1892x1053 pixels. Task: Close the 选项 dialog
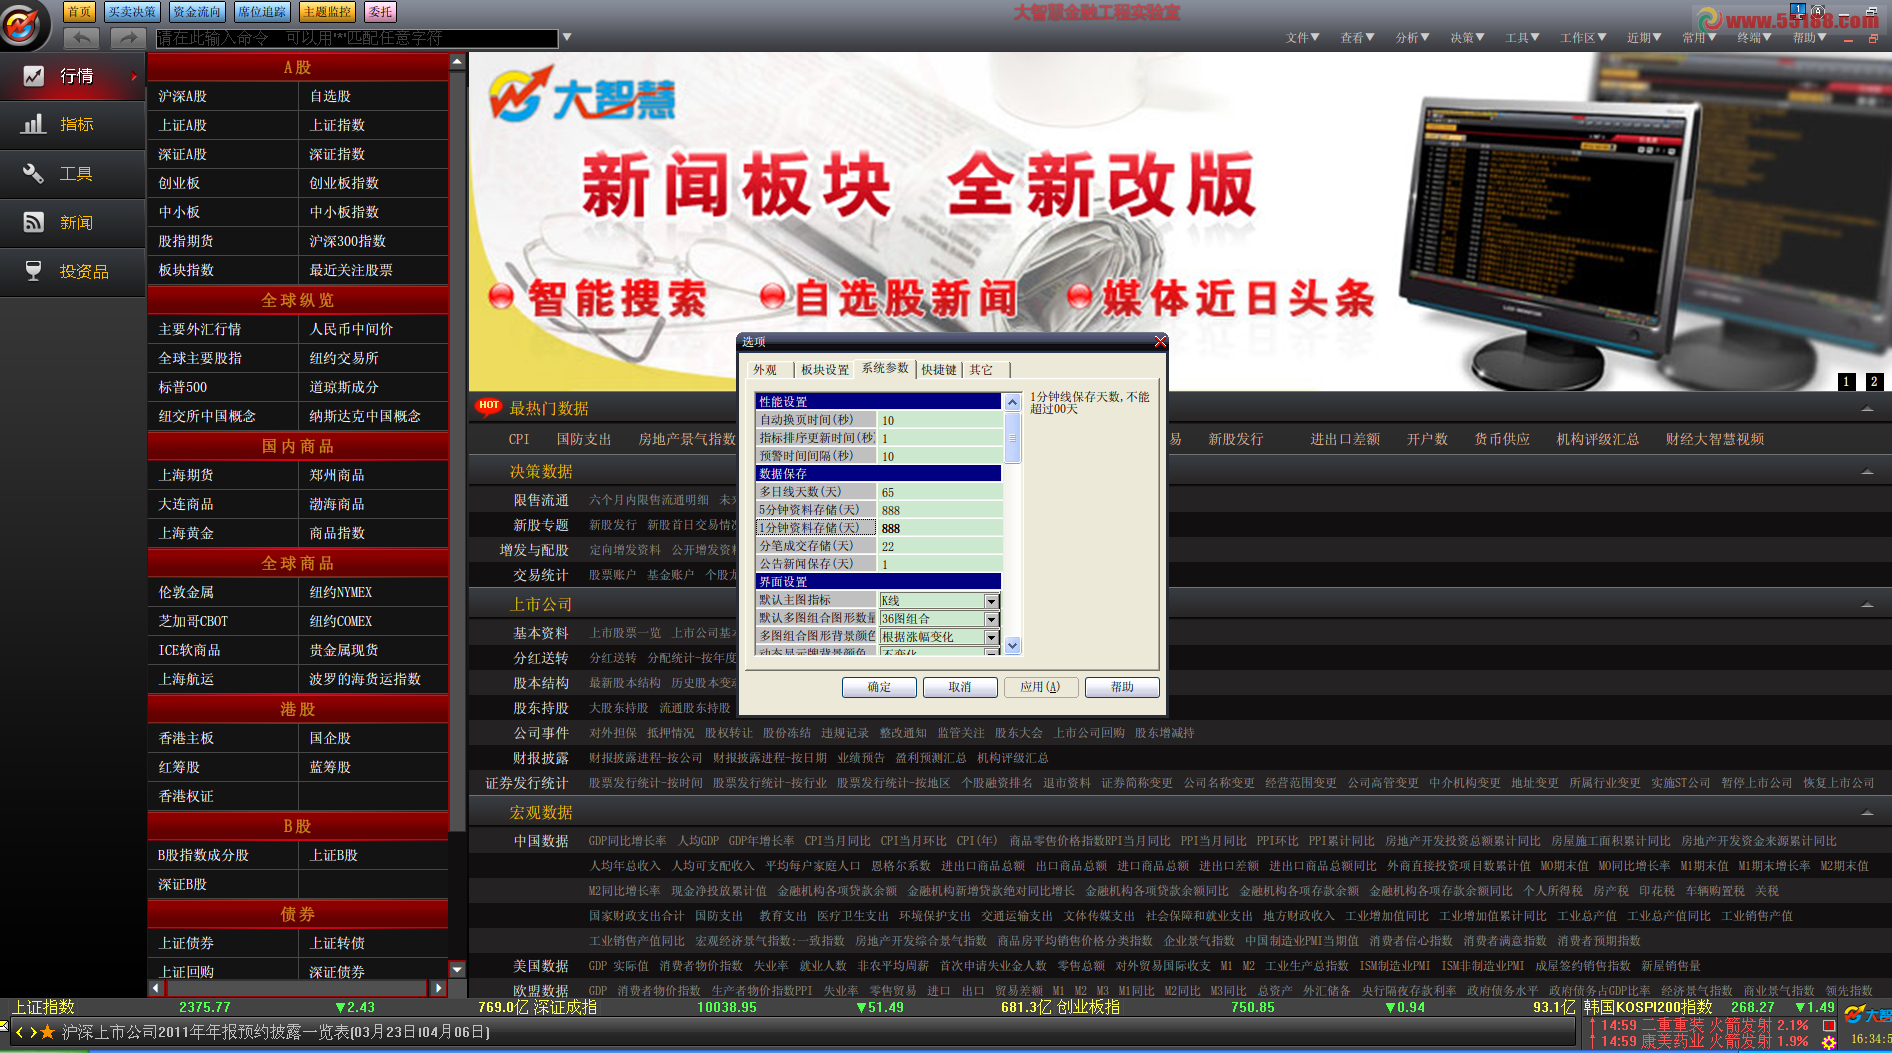coord(1160,342)
